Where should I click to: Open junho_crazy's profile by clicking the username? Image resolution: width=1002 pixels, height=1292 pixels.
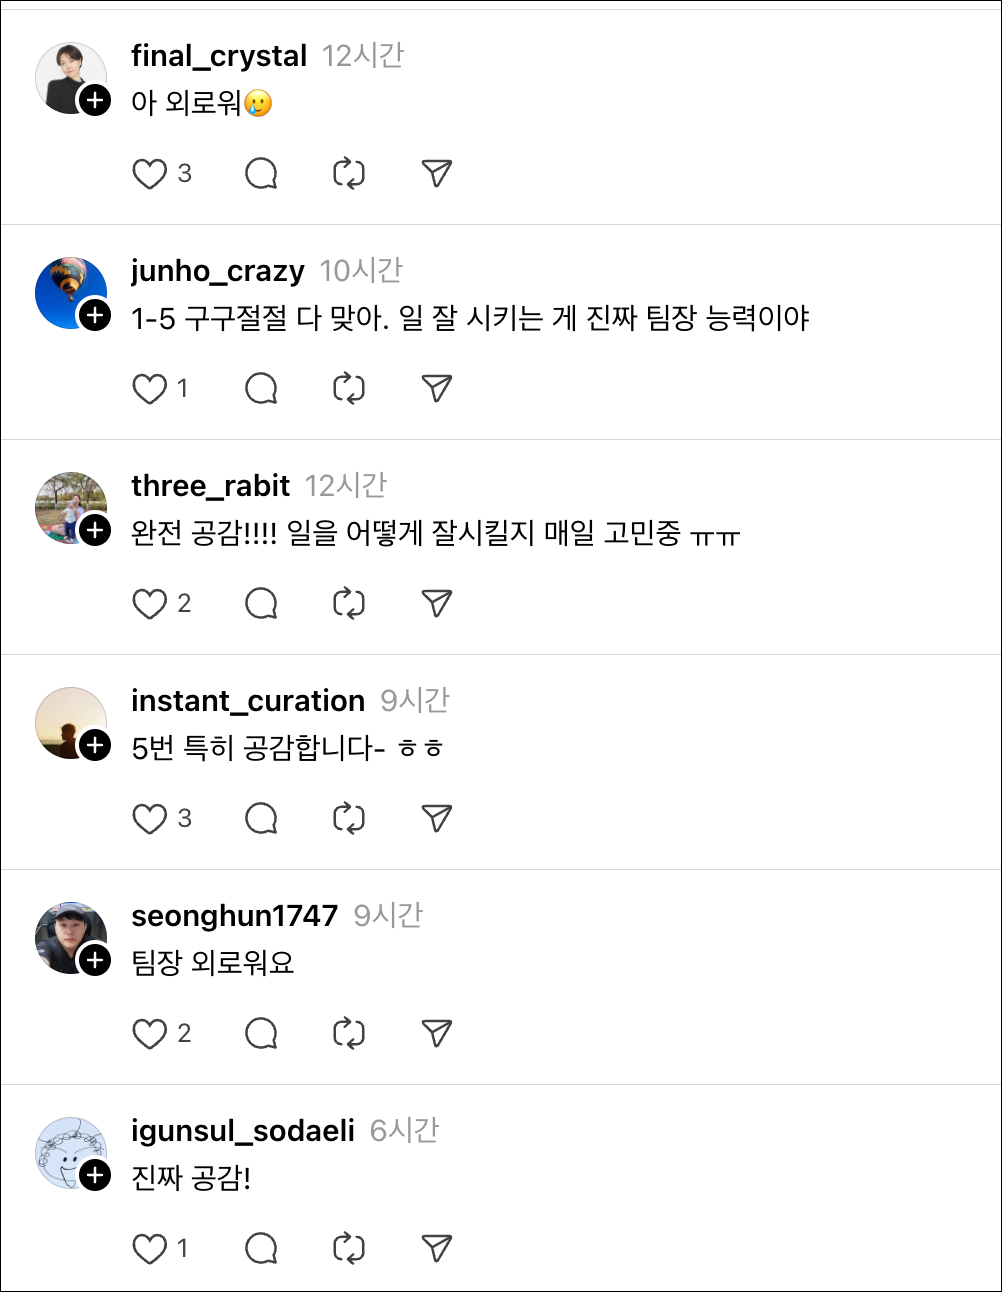coord(216,270)
